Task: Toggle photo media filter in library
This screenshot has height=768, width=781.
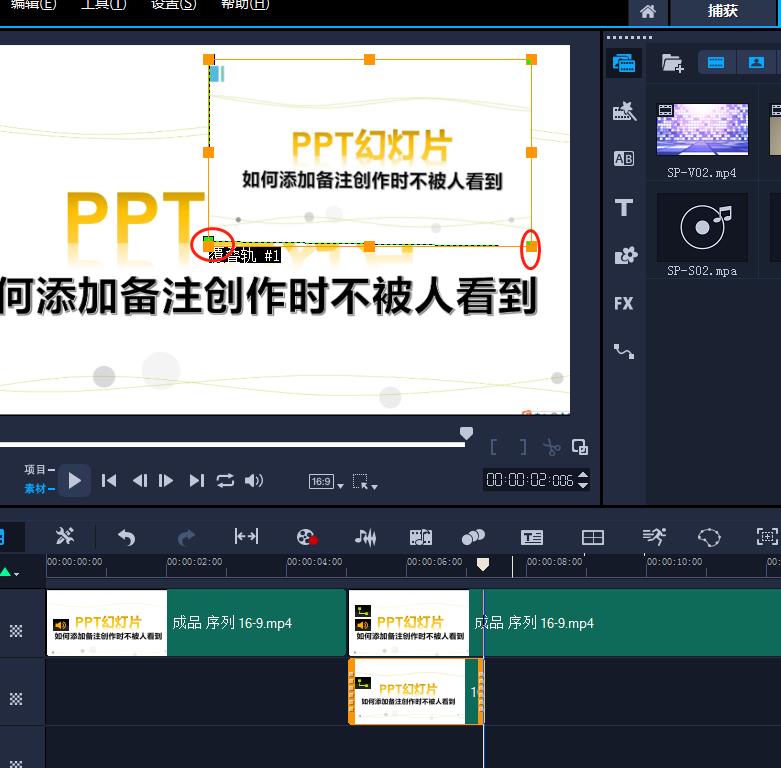Action: 756,63
